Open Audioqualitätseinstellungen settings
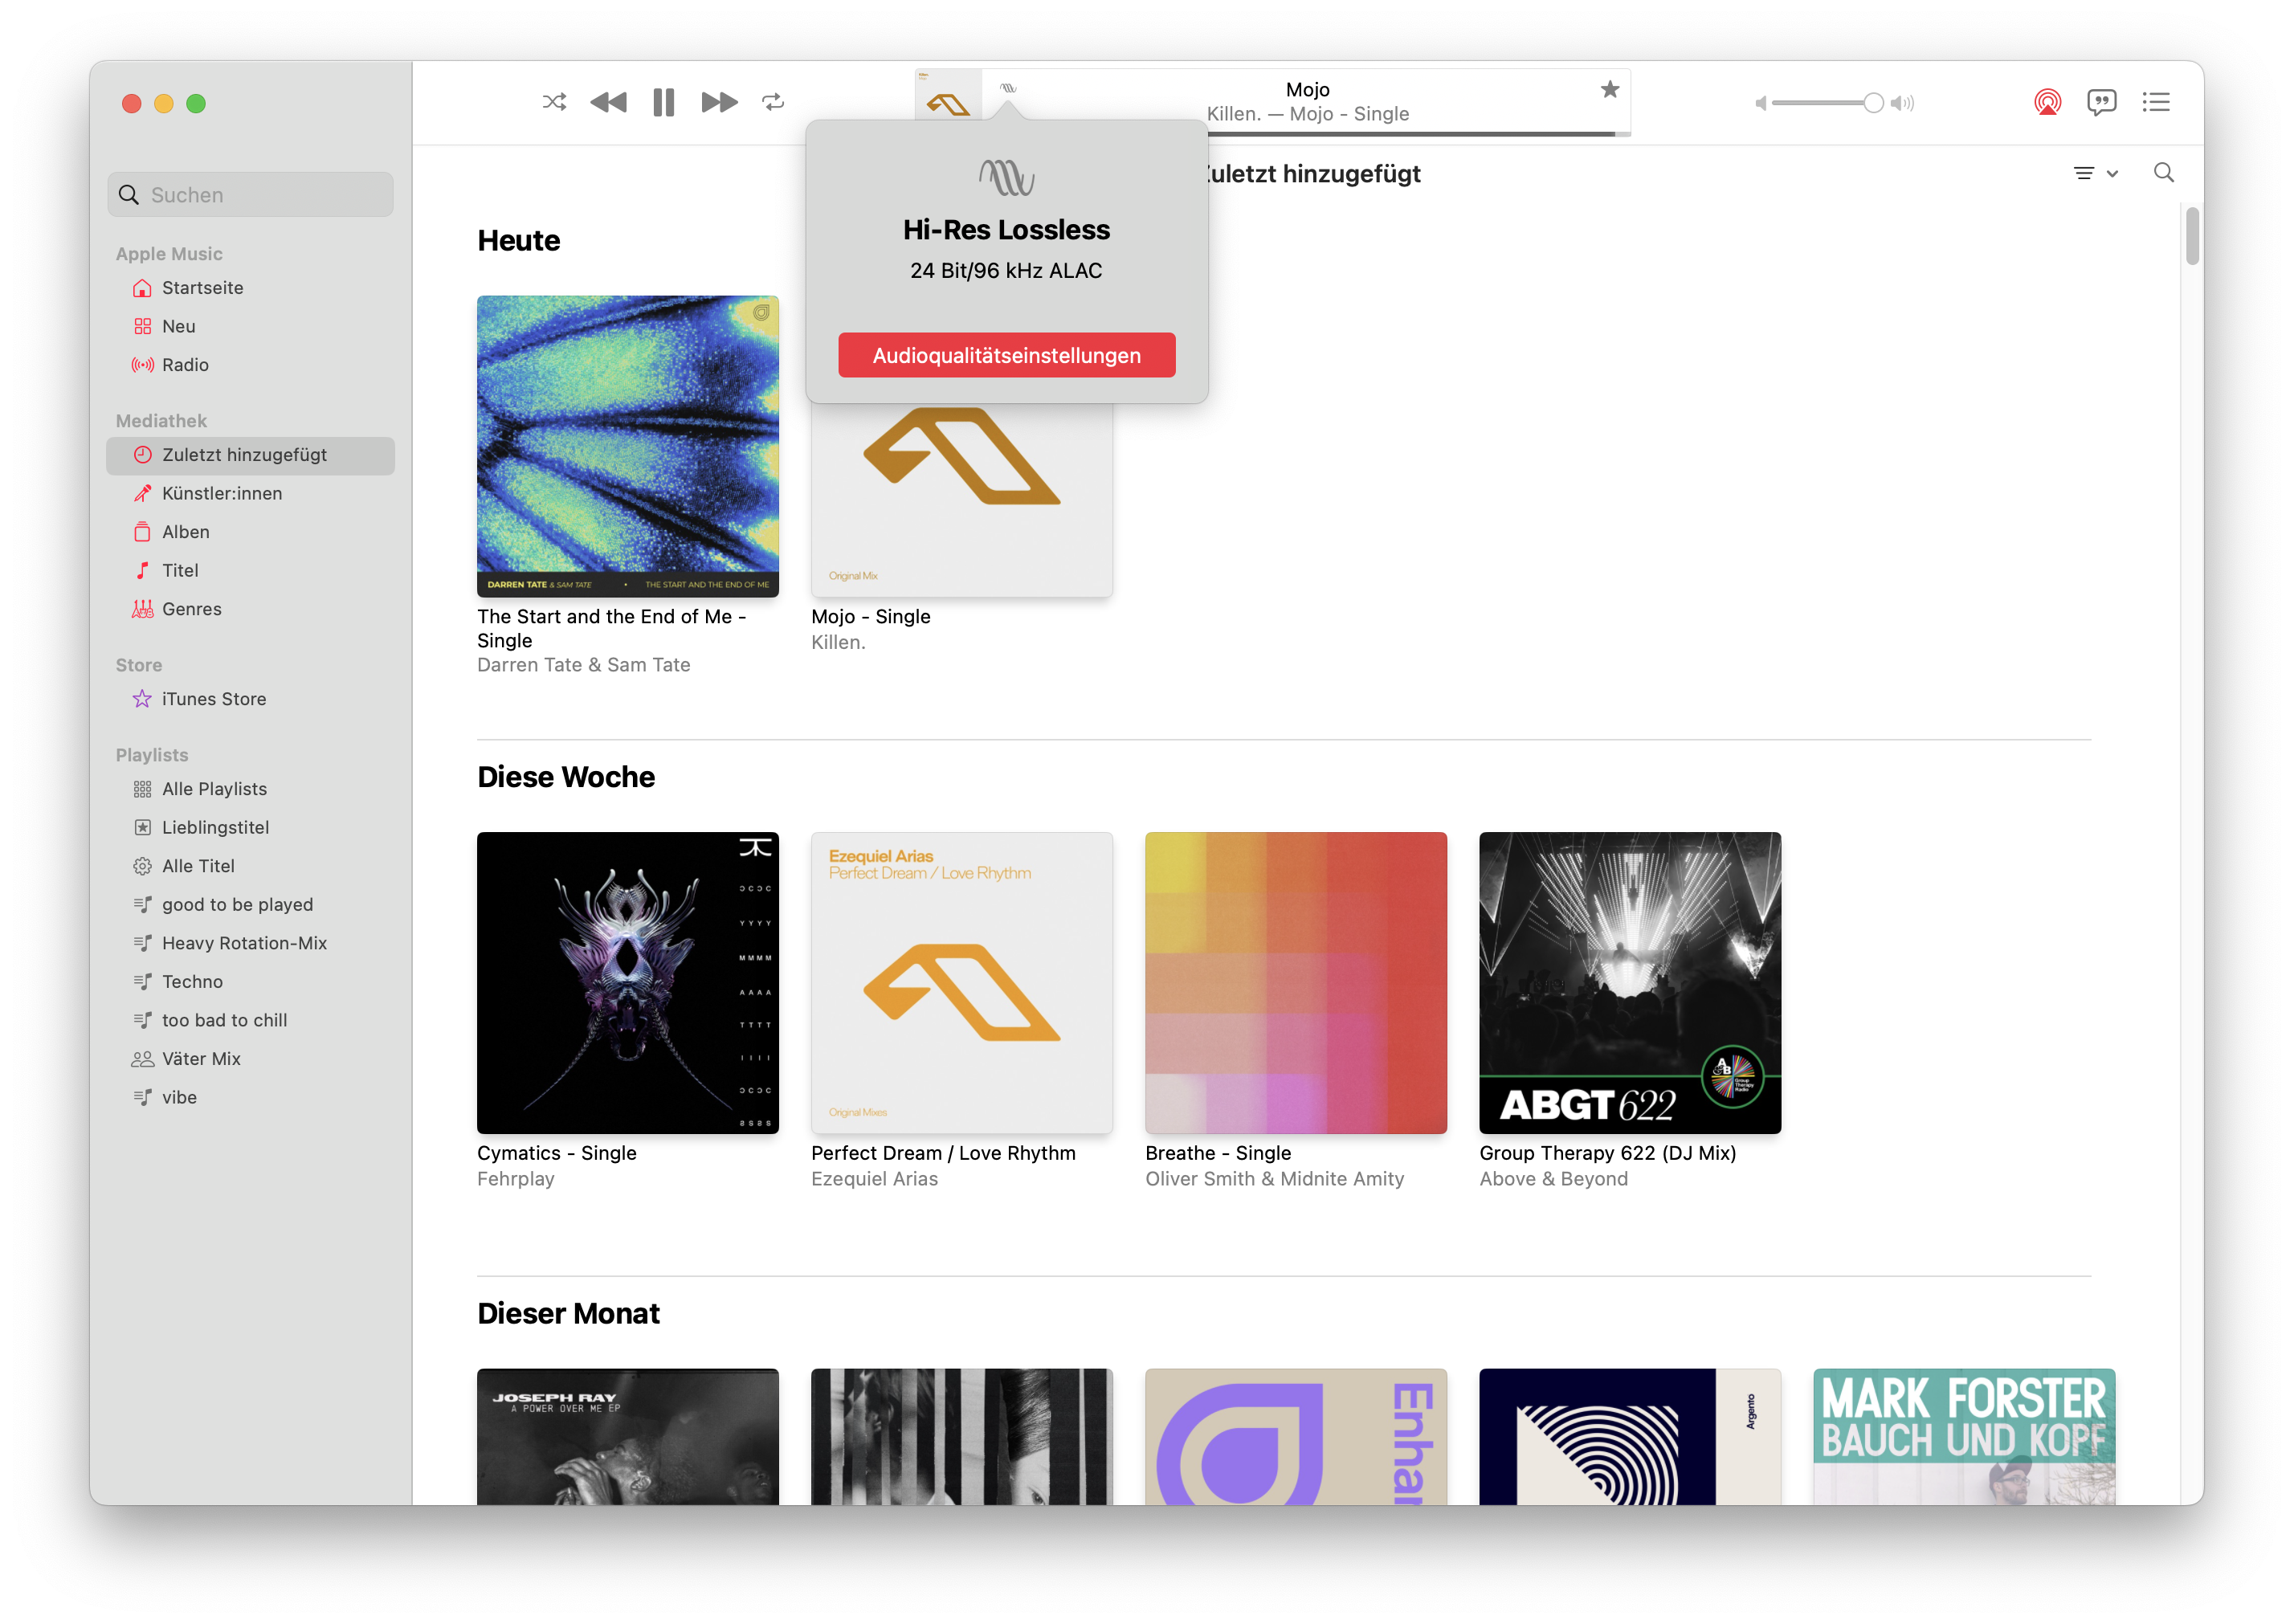The width and height of the screenshot is (2294, 1624). pos(1006,355)
